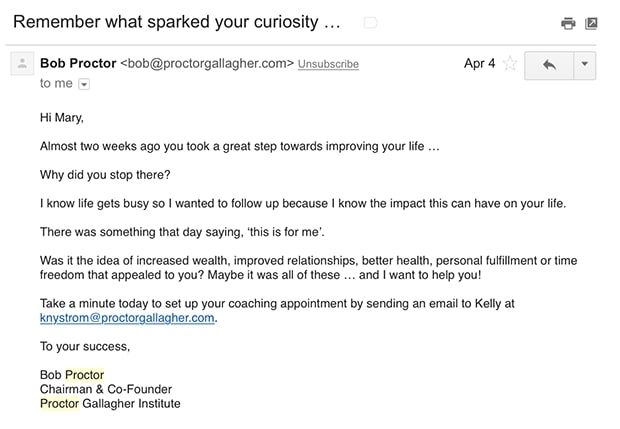Image resolution: width=620 pixels, height=429 pixels.
Task: Click the Unsubscribe link
Action: 328,64
